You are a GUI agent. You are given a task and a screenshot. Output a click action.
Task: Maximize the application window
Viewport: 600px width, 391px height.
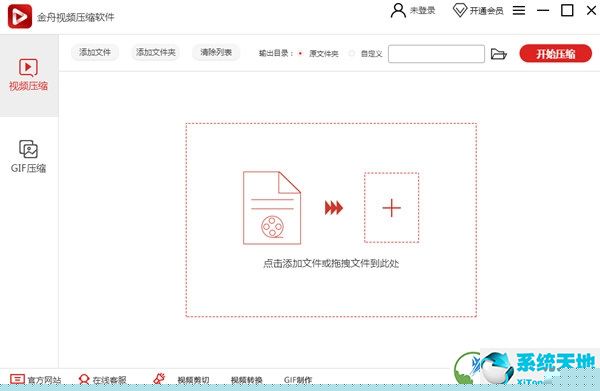click(x=567, y=10)
